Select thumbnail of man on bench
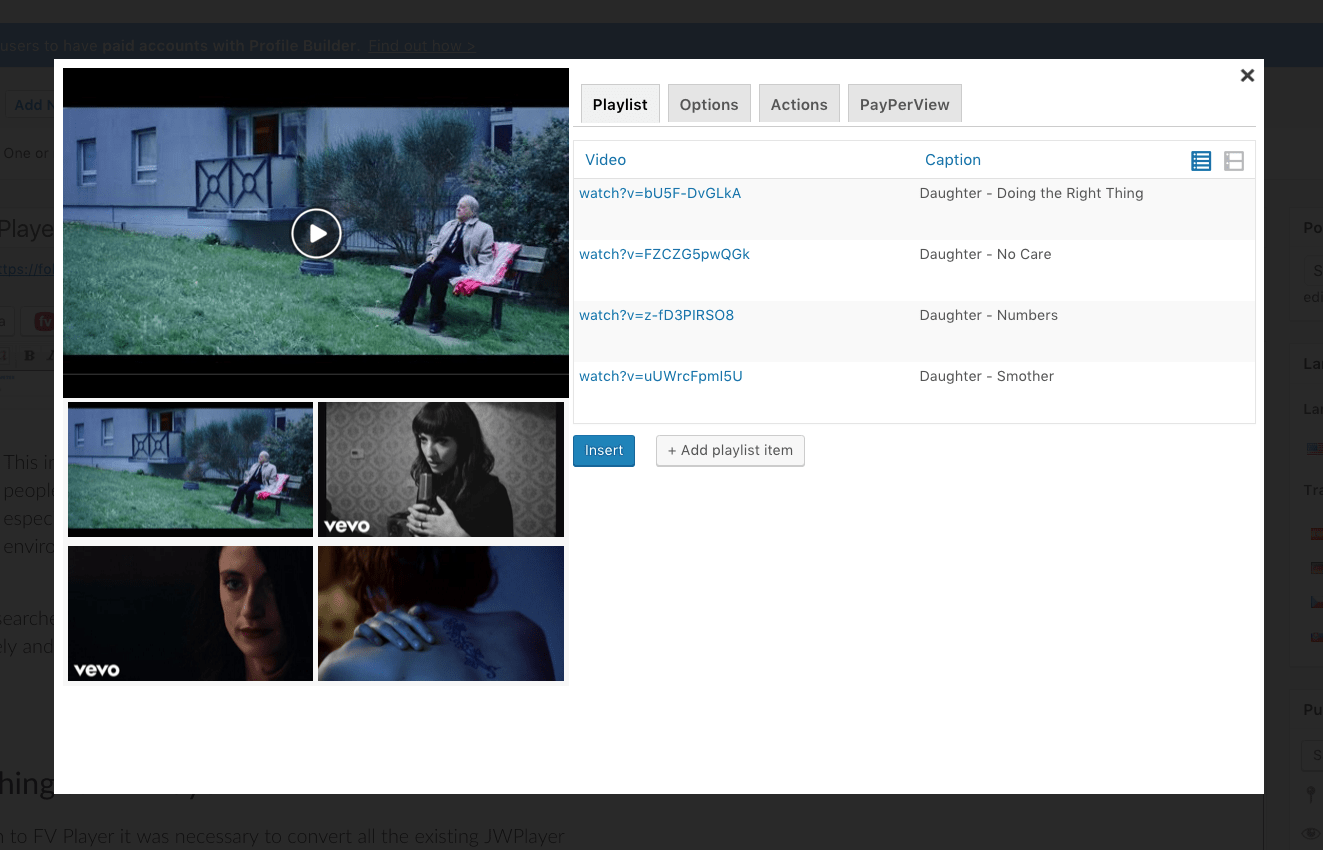The height and width of the screenshot is (850, 1323). point(190,469)
